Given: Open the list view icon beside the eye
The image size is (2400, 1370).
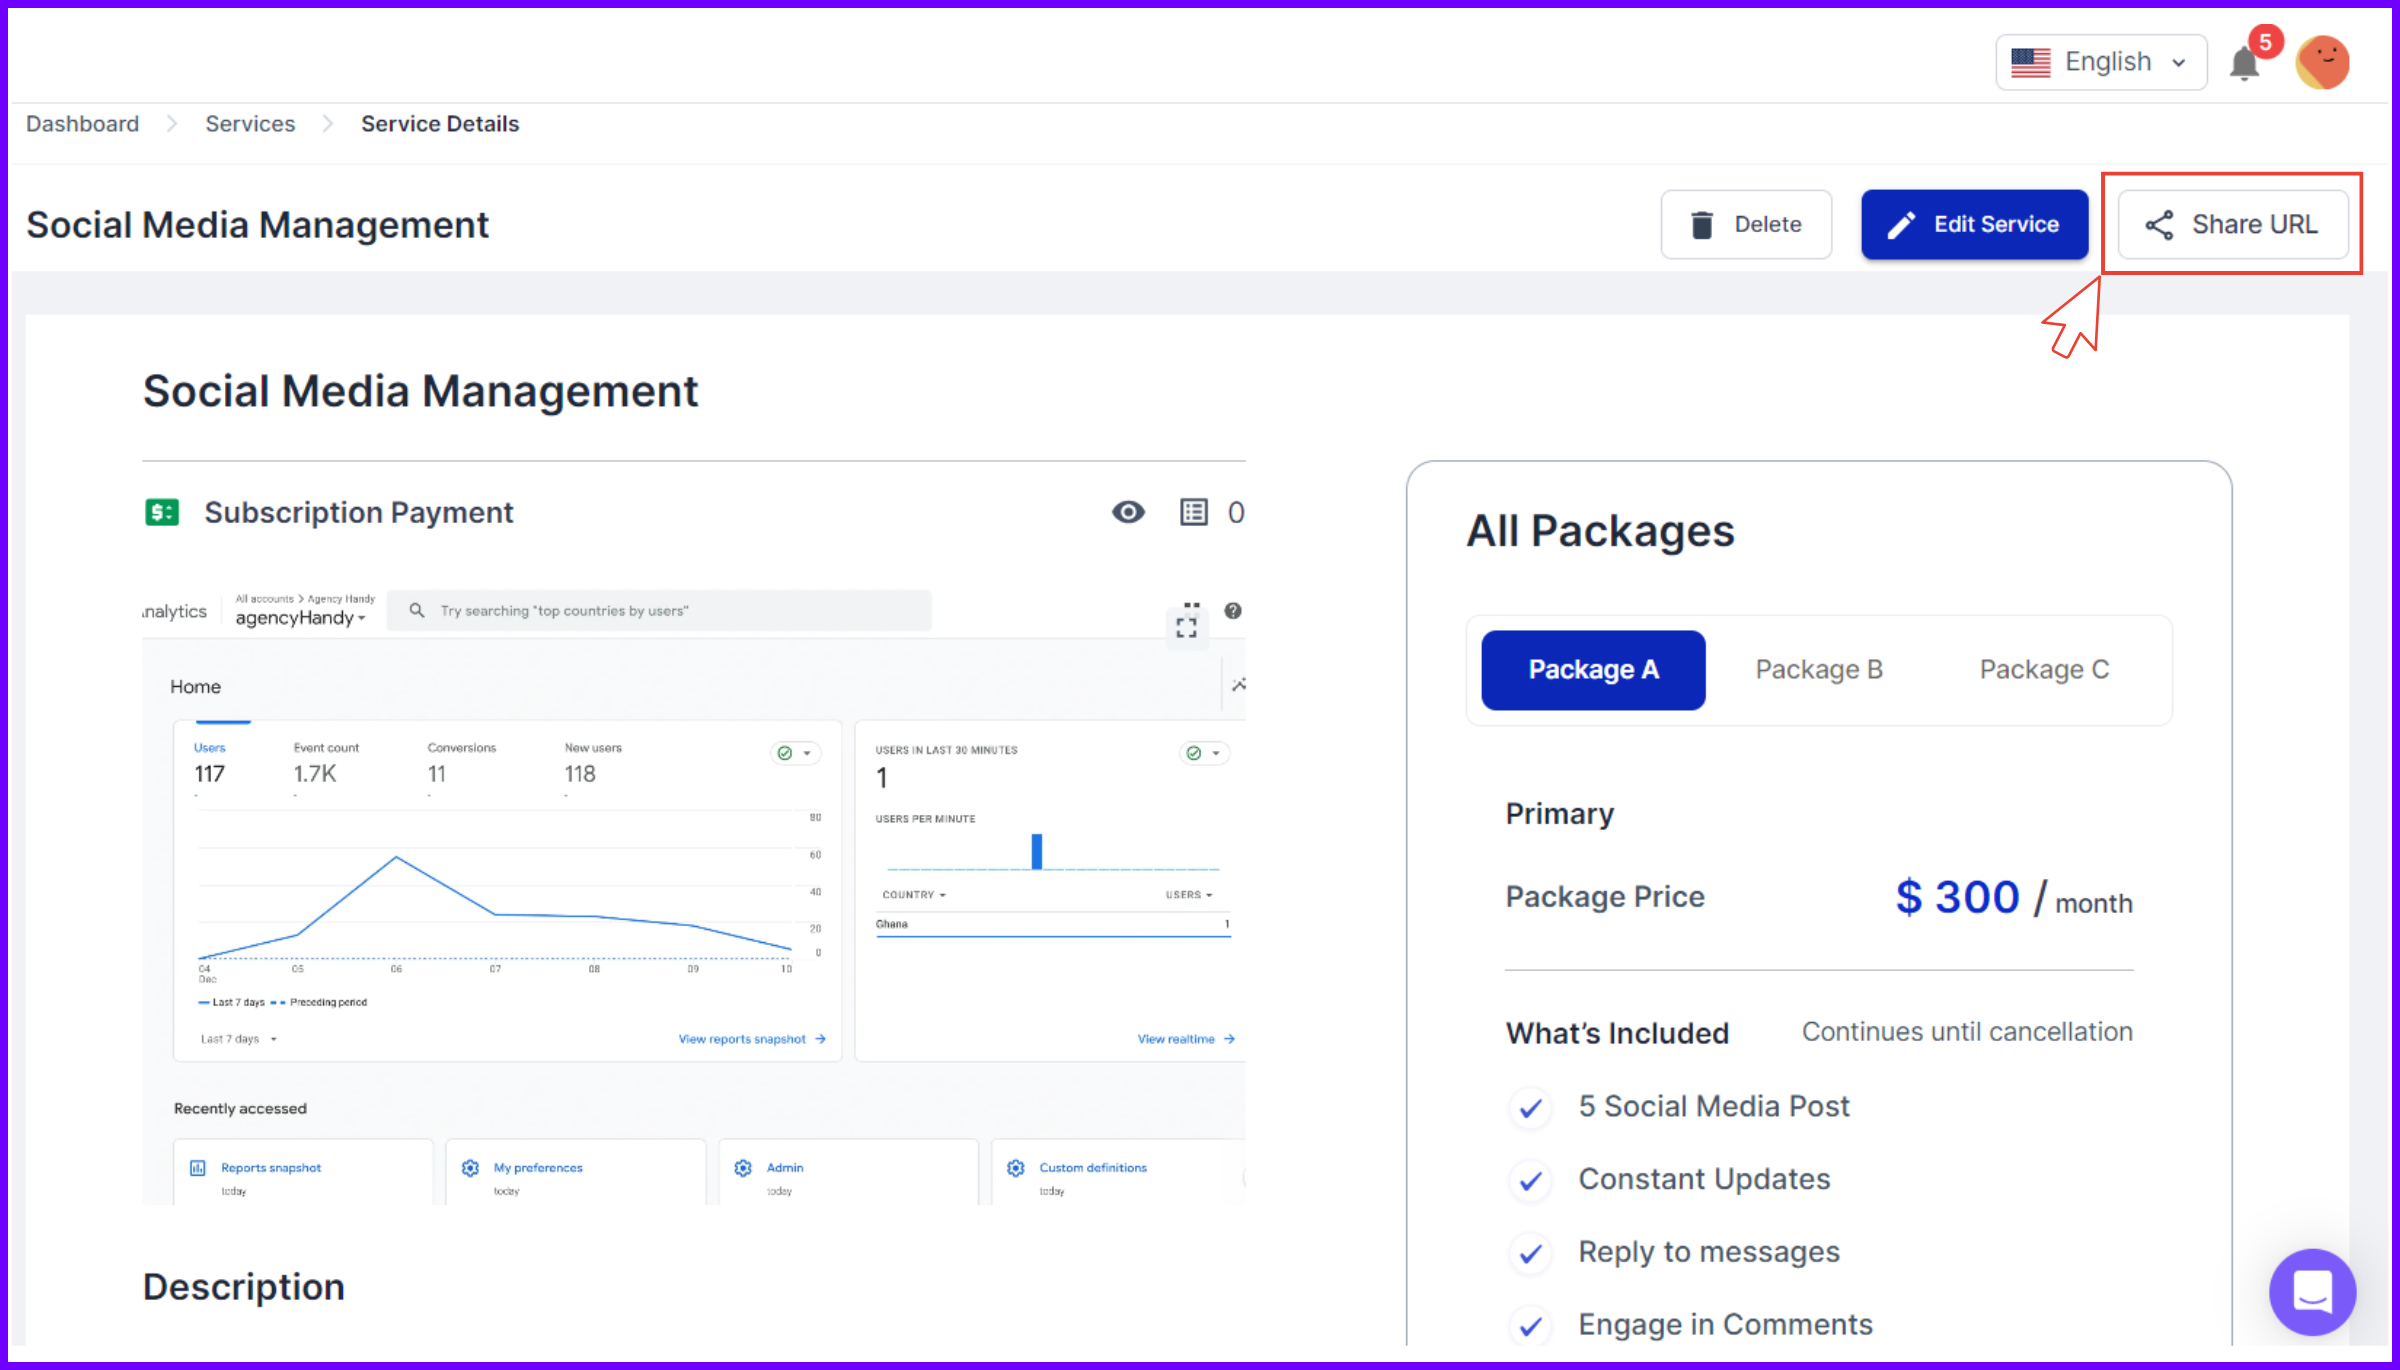Looking at the screenshot, I should [1194, 512].
